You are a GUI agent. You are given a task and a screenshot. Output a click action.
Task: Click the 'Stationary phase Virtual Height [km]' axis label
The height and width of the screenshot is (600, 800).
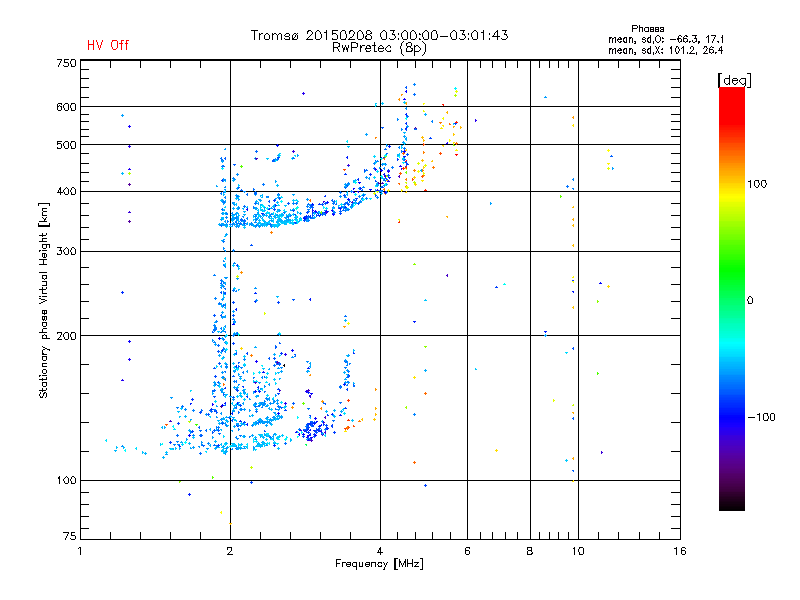click(x=44, y=300)
